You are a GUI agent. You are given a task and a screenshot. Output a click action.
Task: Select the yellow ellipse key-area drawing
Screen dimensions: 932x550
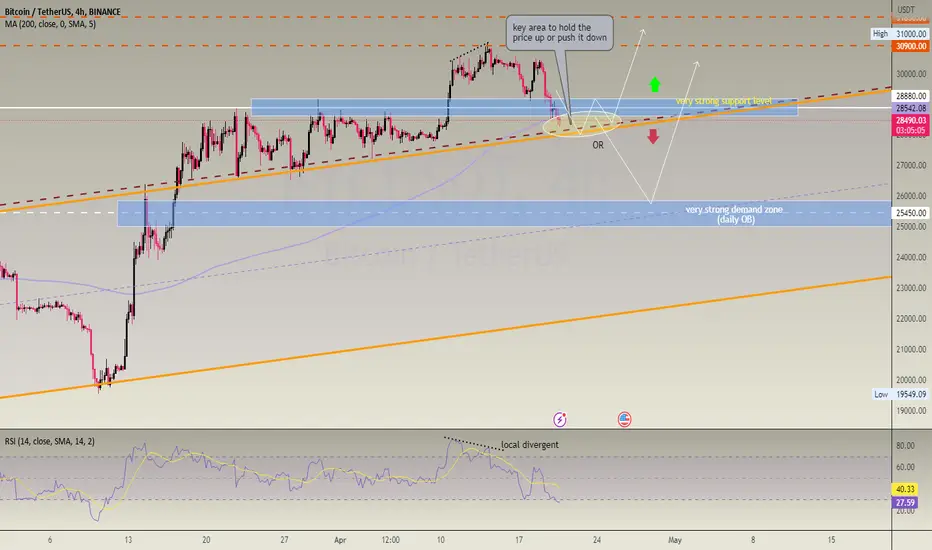pos(582,124)
